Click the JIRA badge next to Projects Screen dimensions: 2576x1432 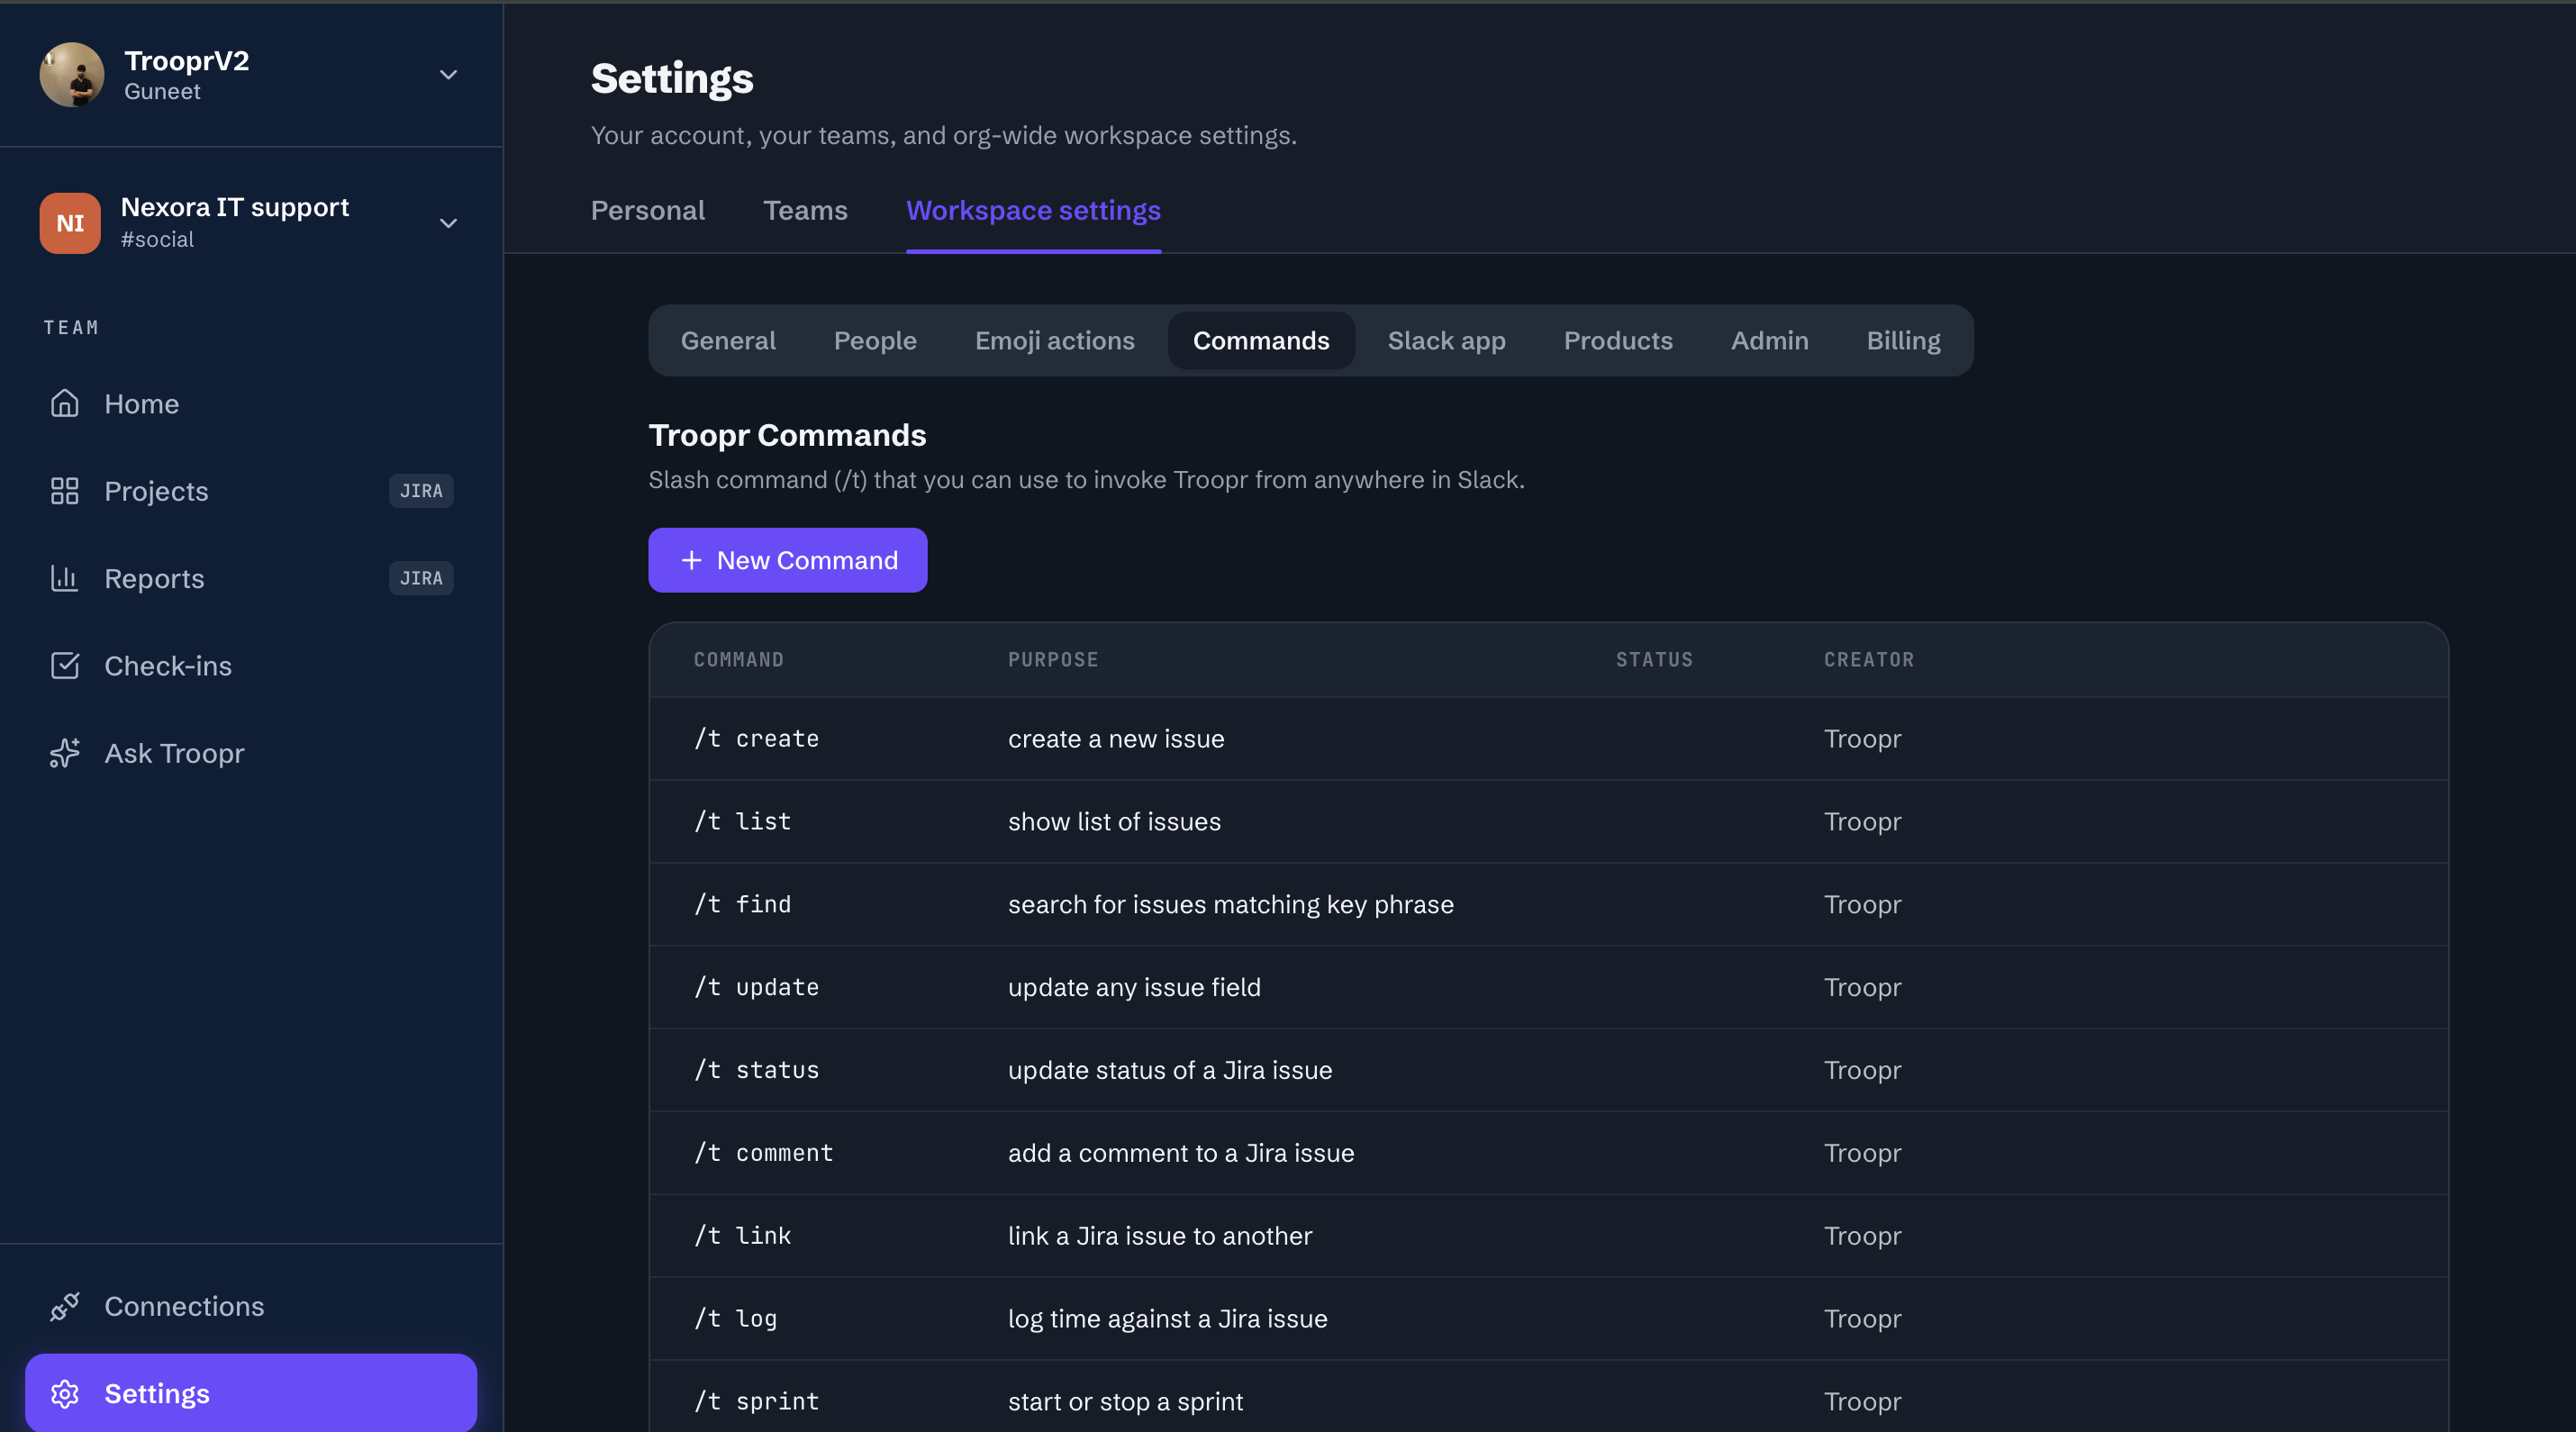[421, 491]
